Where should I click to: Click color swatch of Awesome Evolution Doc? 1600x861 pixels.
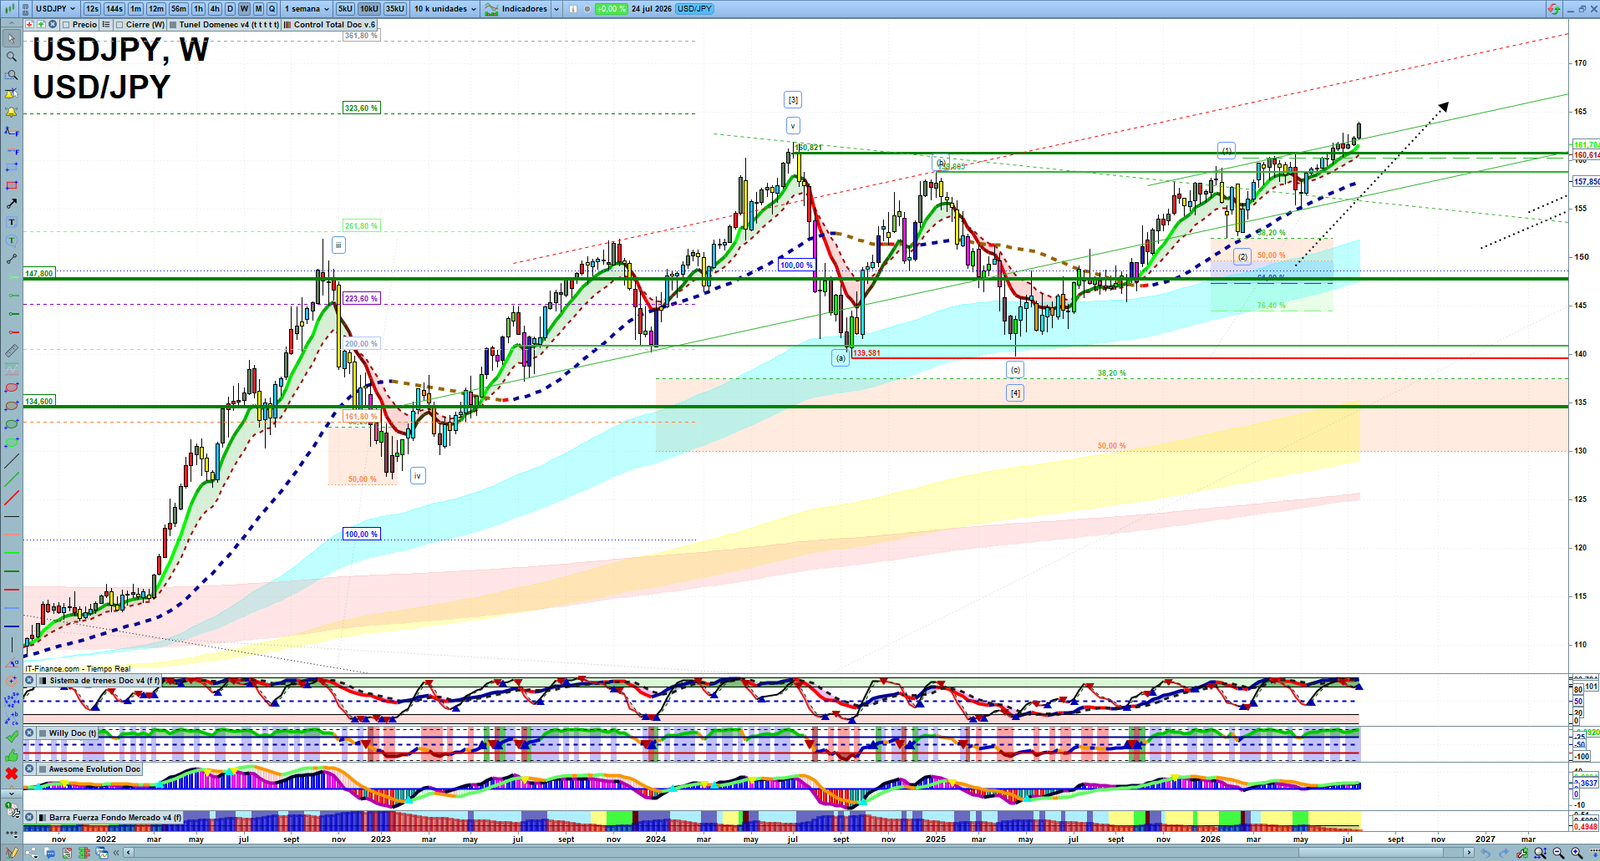click(x=42, y=769)
